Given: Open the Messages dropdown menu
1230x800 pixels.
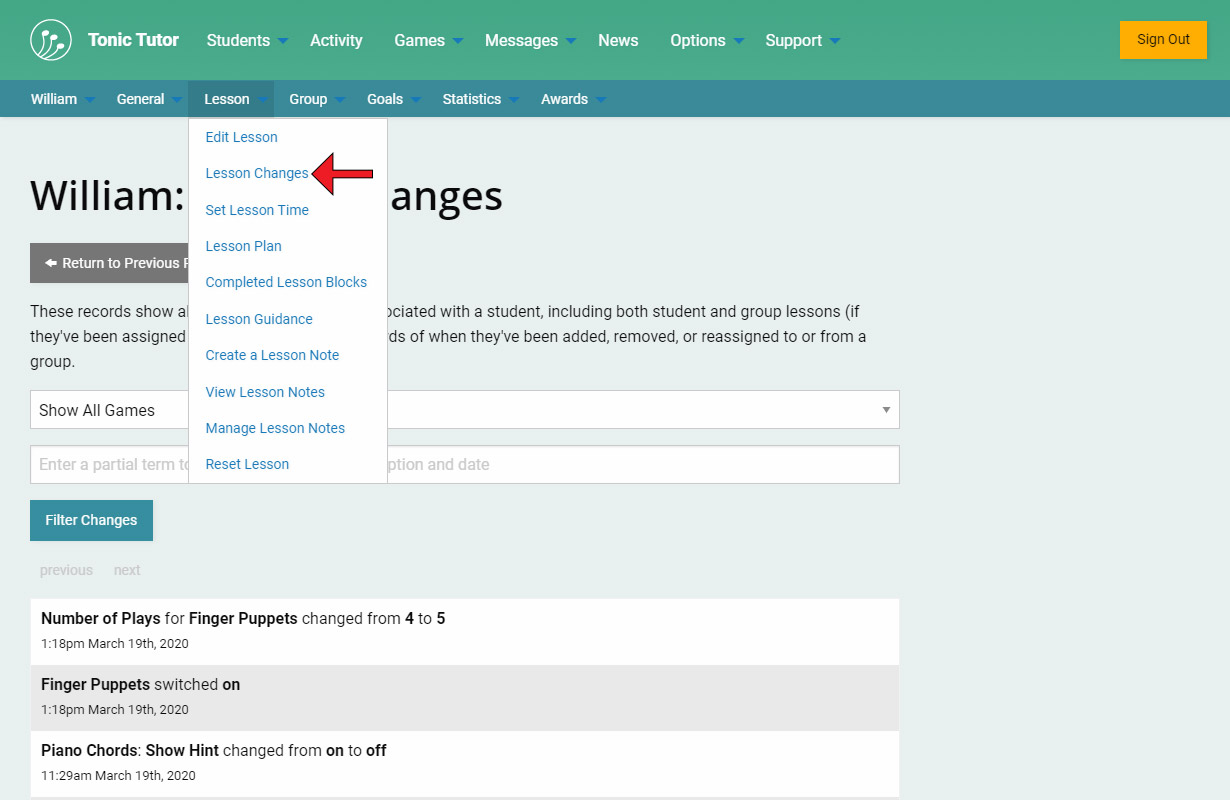Looking at the screenshot, I should (530, 41).
